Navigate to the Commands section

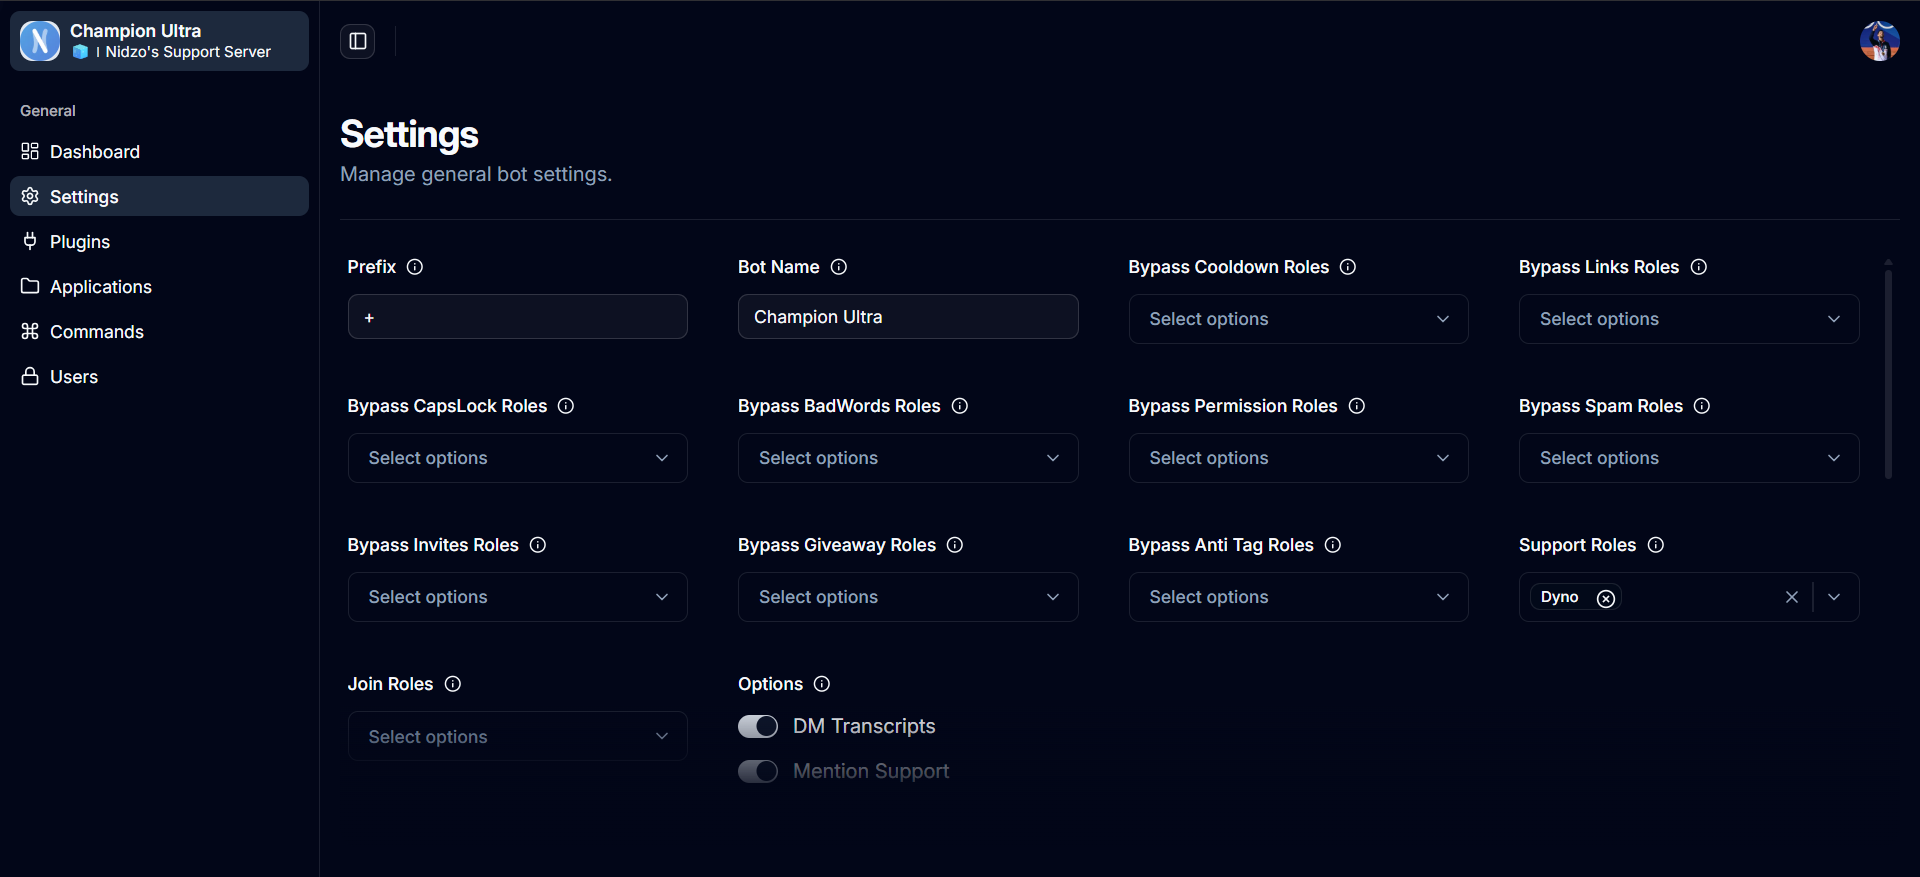97,332
